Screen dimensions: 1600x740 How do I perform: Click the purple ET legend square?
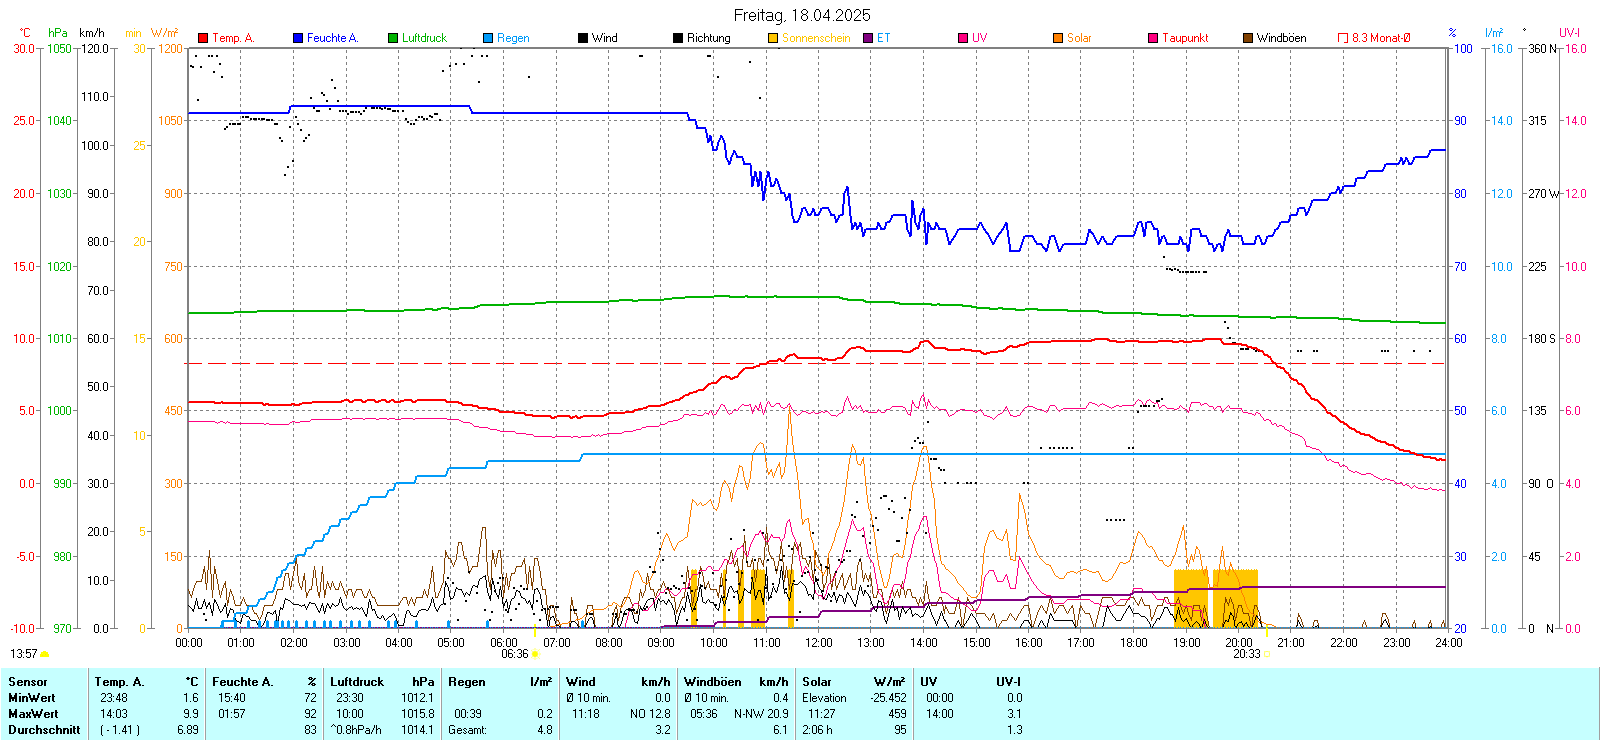[x=868, y=38]
